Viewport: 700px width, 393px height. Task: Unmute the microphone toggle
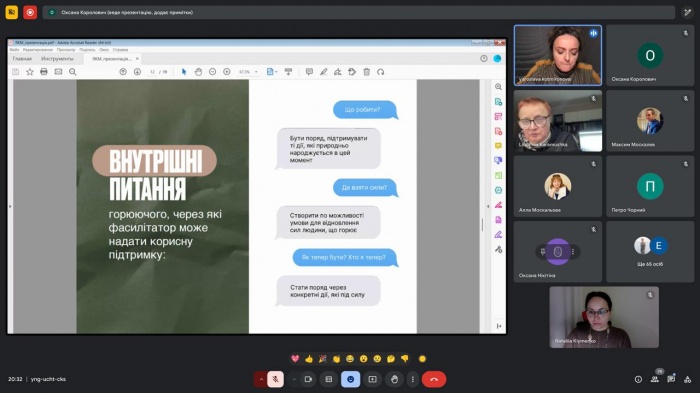point(275,379)
